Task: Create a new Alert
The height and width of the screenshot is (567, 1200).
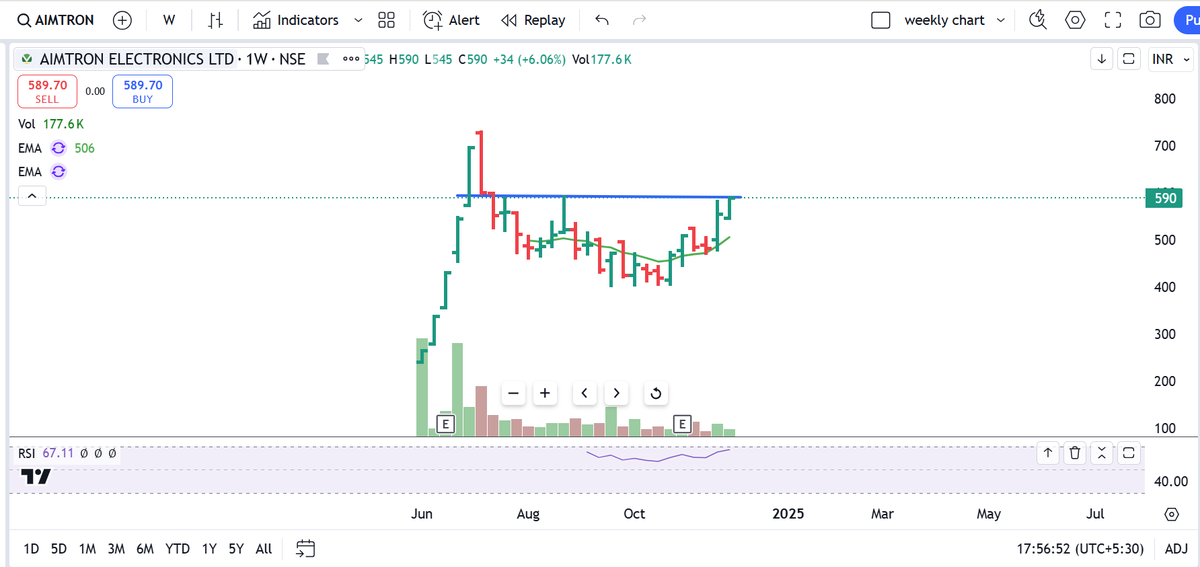Action: point(451,20)
